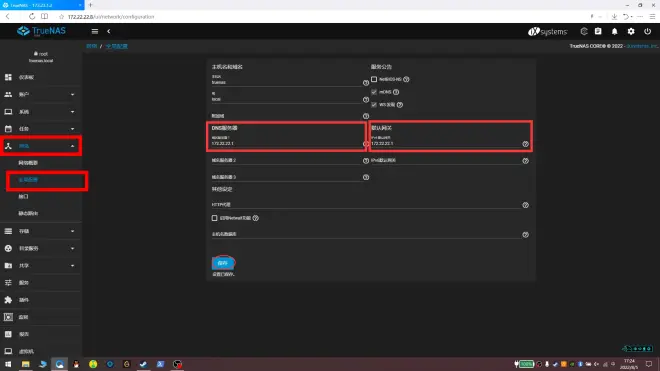This screenshot has width=660, height=371.
Task: Collapse the Network menu arrow
Action: click(x=72, y=146)
